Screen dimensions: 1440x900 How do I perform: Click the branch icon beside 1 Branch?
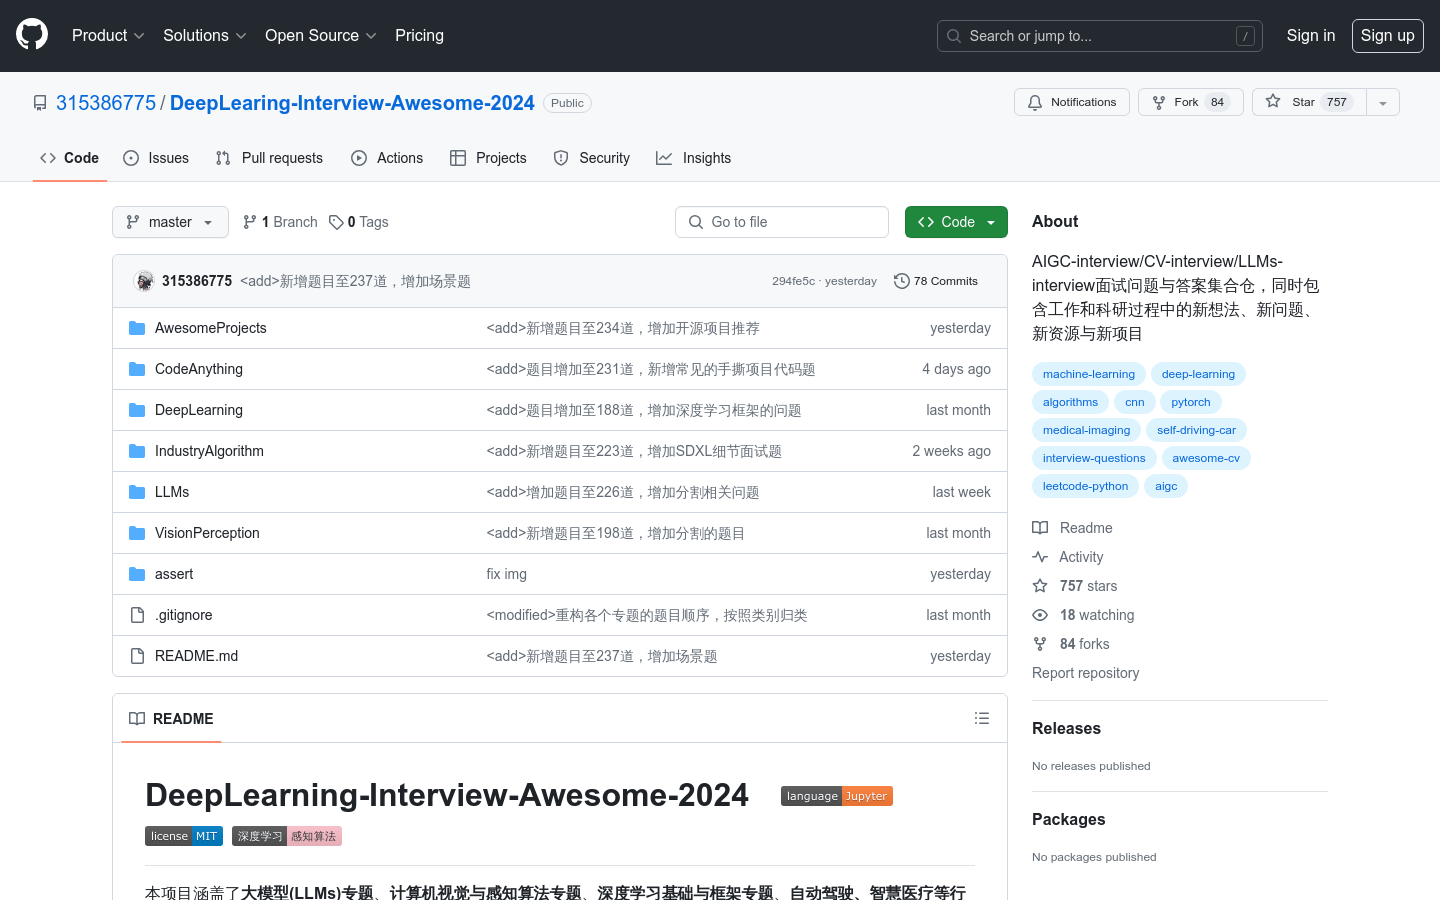[250, 222]
